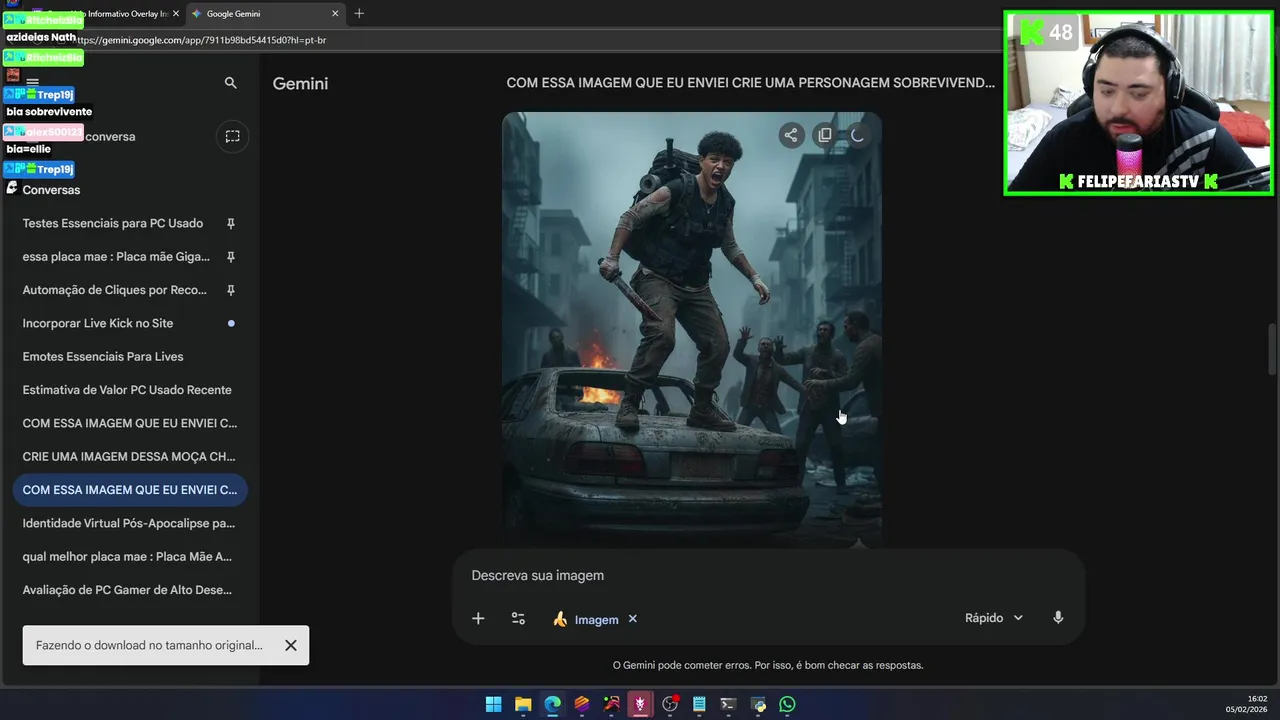Screen dimensions: 1280x720
Task: Unpin 'essa placa mae : Placa mãe Giga...' chat
Action: coord(231,257)
